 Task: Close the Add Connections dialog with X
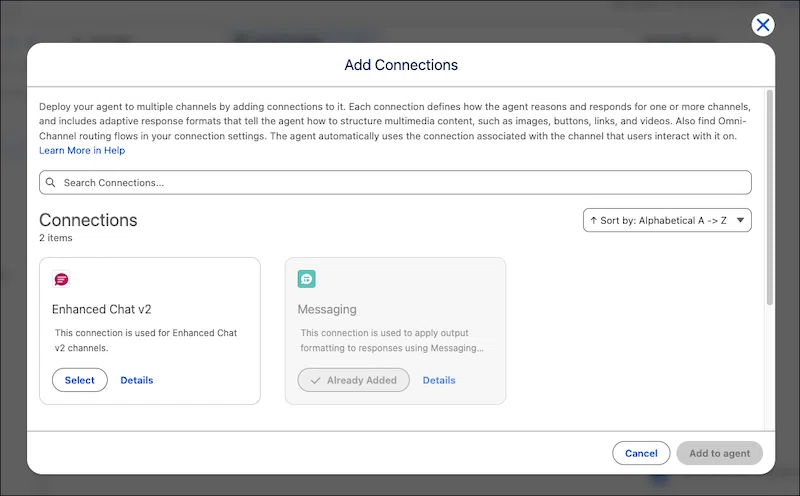pyautogui.click(x=763, y=24)
